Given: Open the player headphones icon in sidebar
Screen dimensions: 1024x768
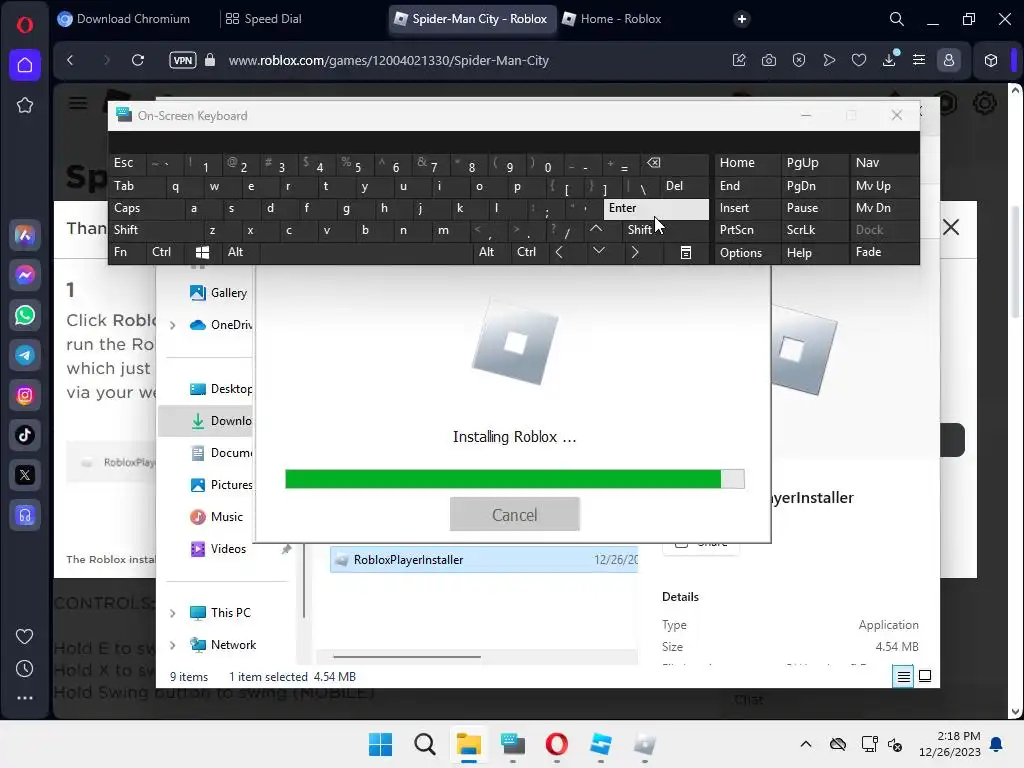Looking at the screenshot, I should tap(25, 515).
